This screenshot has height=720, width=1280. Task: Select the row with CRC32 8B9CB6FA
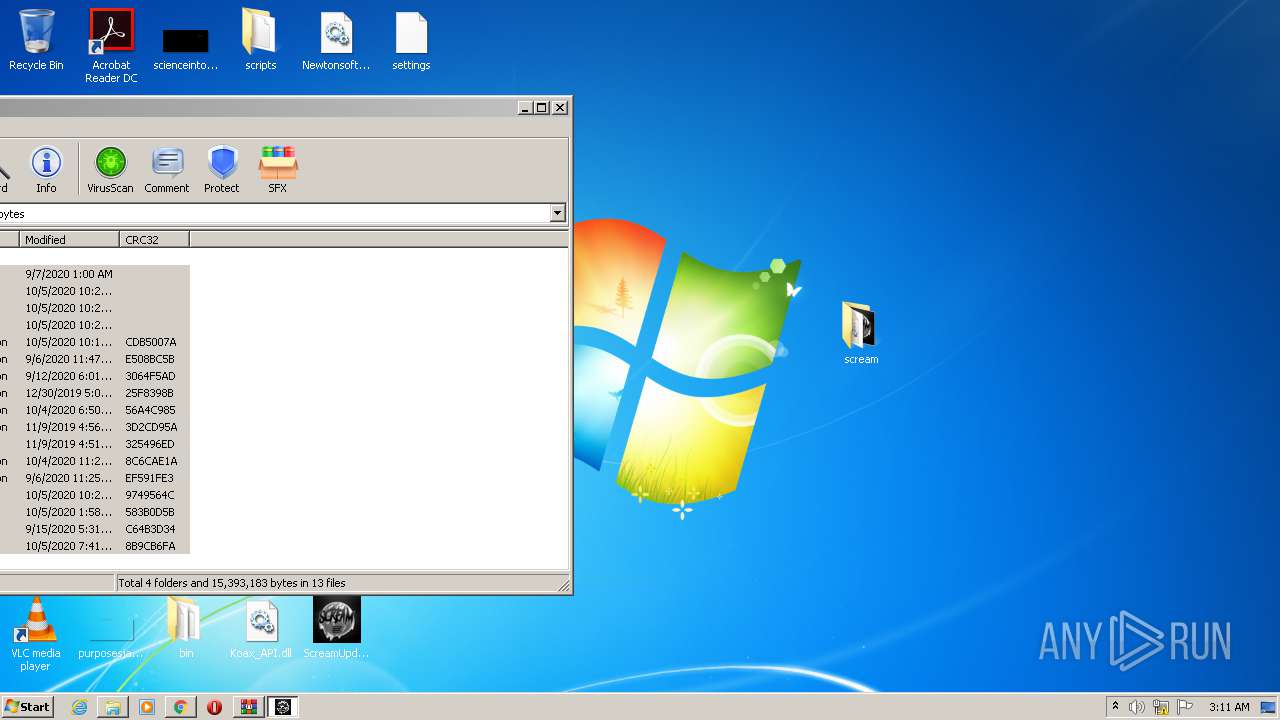coord(95,546)
